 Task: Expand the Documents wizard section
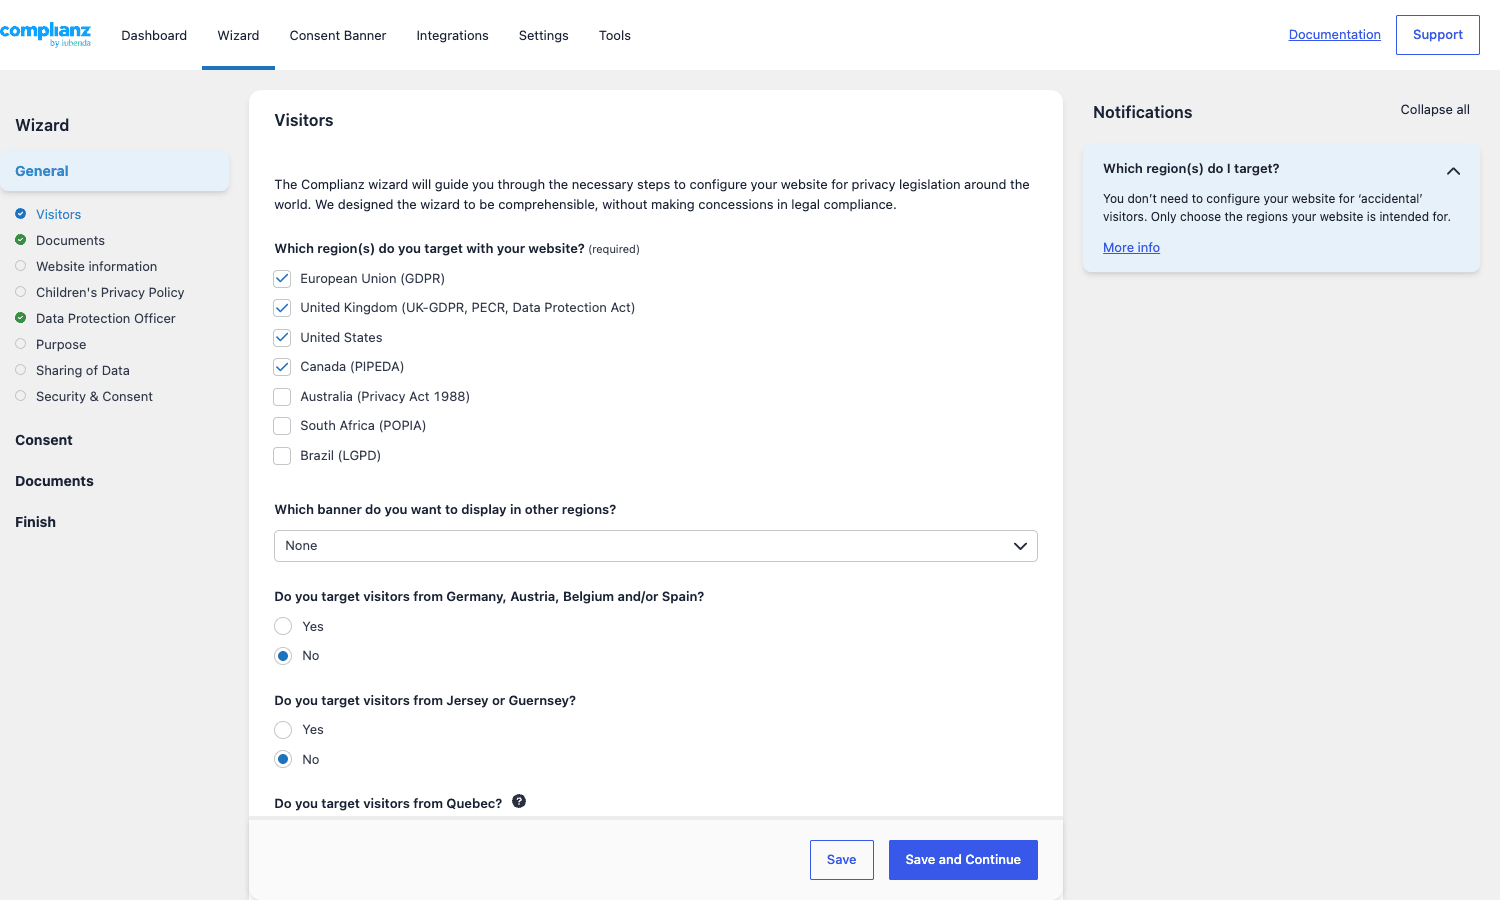pyautogui.click(x=54, y=481)
